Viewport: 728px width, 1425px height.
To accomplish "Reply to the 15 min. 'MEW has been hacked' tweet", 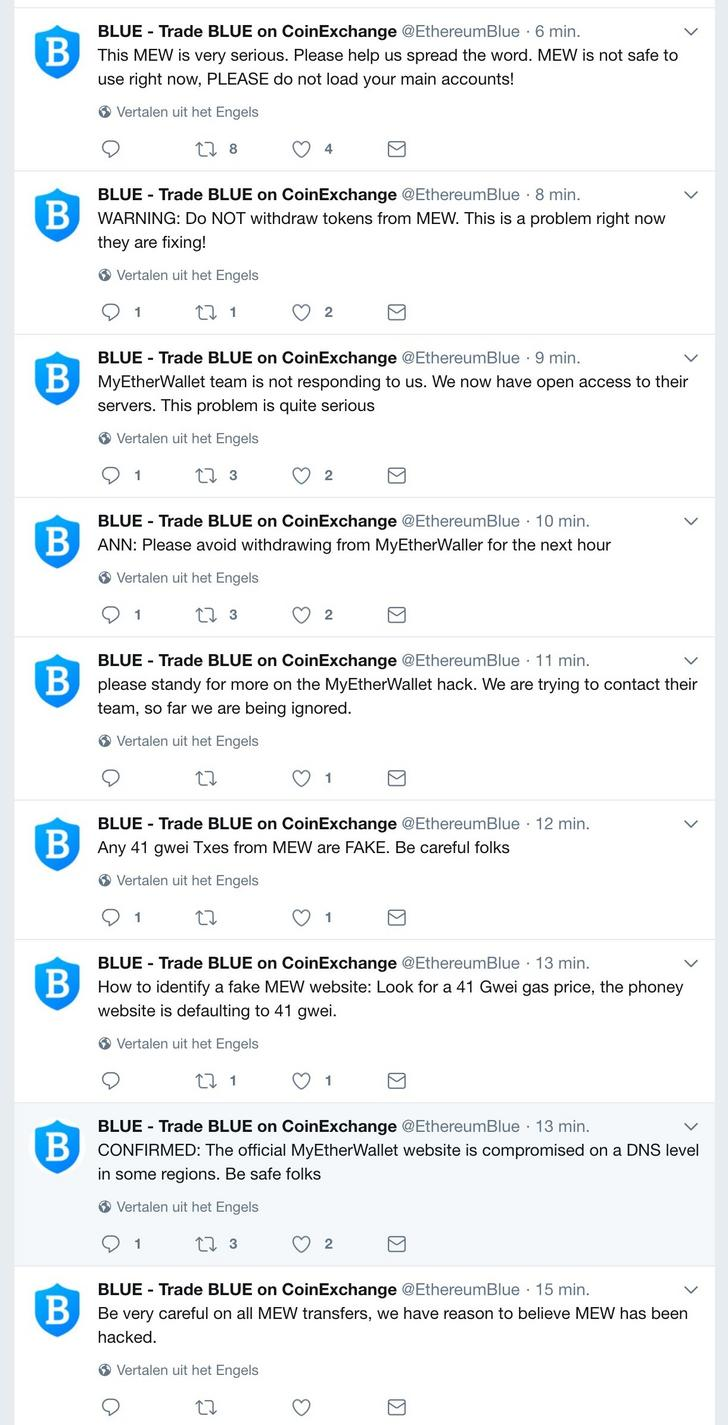I will (111, 1407).
